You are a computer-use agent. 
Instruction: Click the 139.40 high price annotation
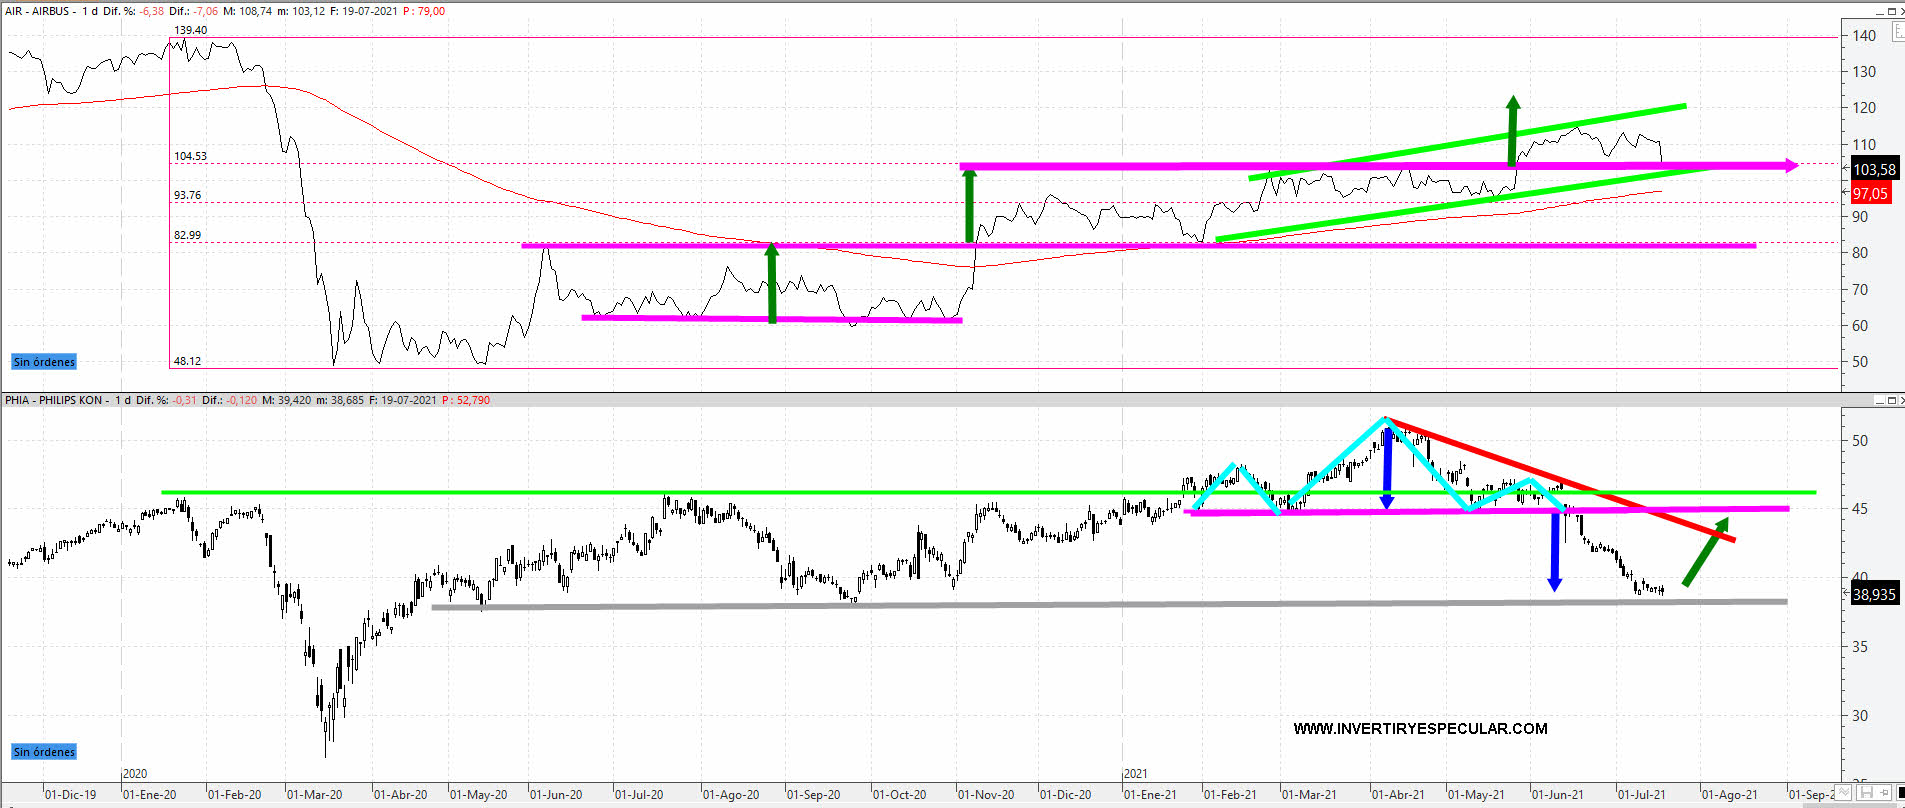[x=191, y=30]
